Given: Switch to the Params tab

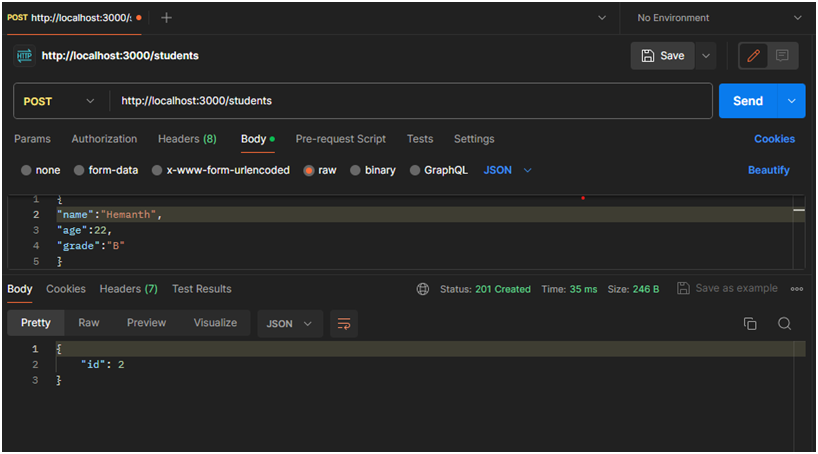Looking at the screenshot, I should click(x=32, y=139).
